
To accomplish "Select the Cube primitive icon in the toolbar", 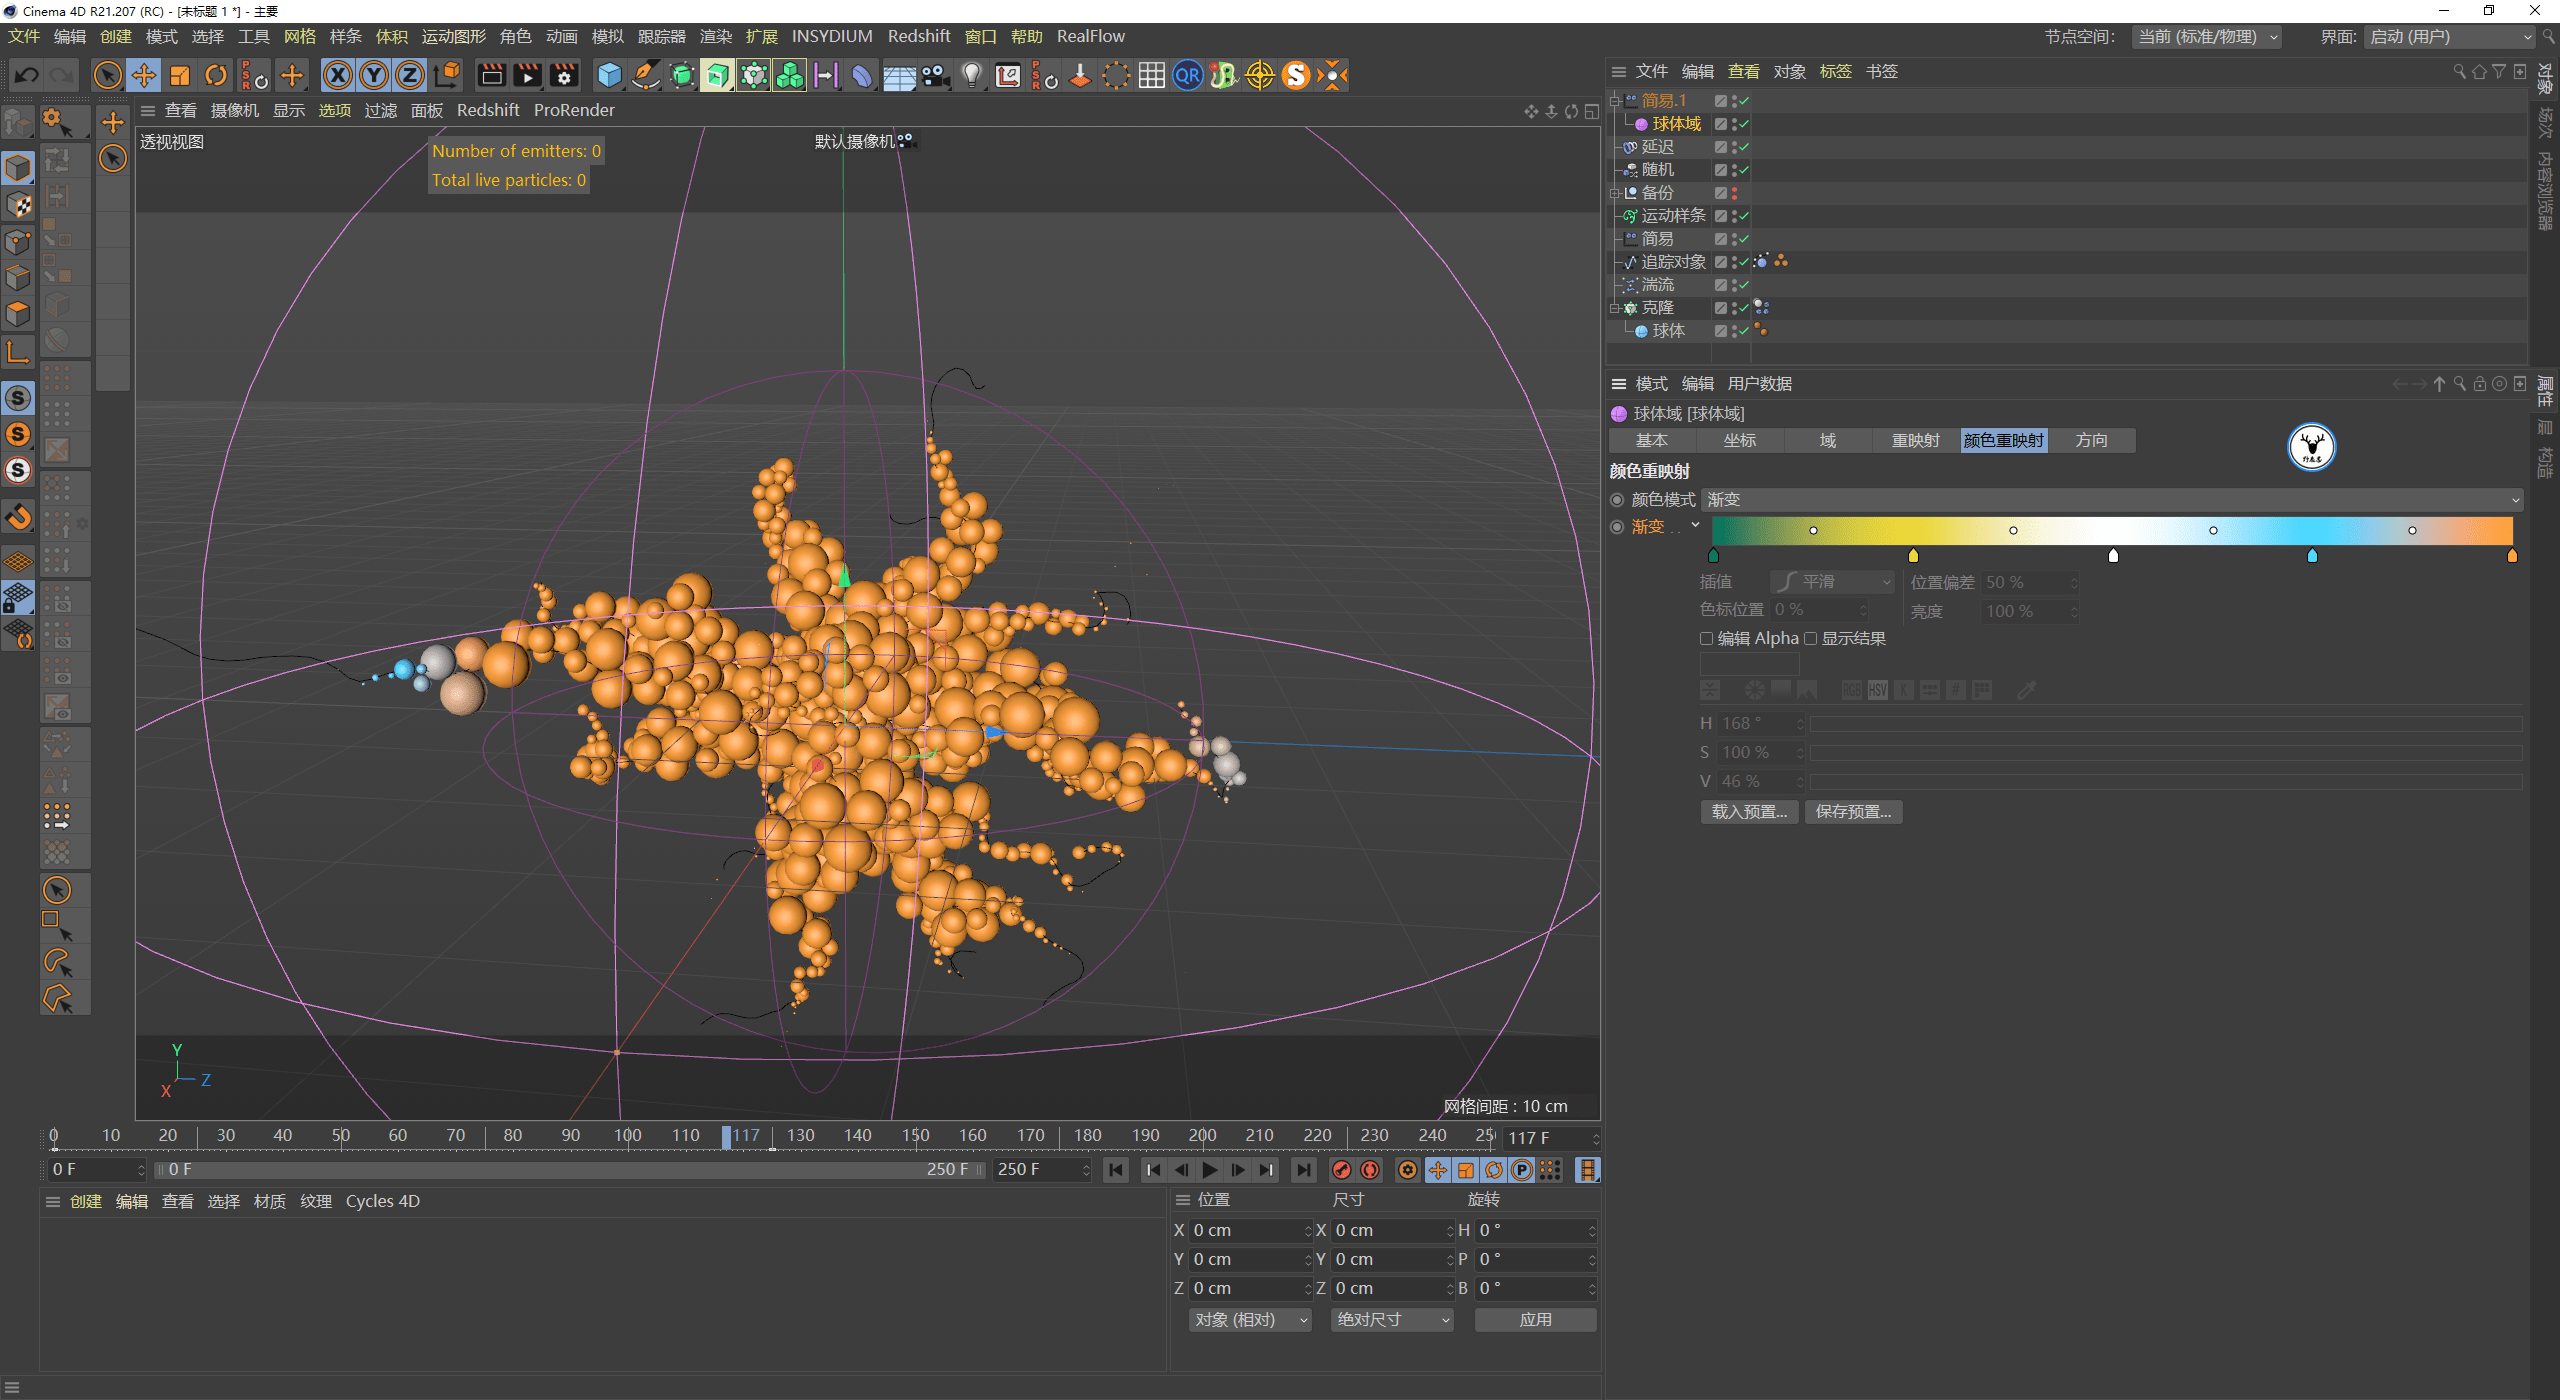I will coord(608,75).
